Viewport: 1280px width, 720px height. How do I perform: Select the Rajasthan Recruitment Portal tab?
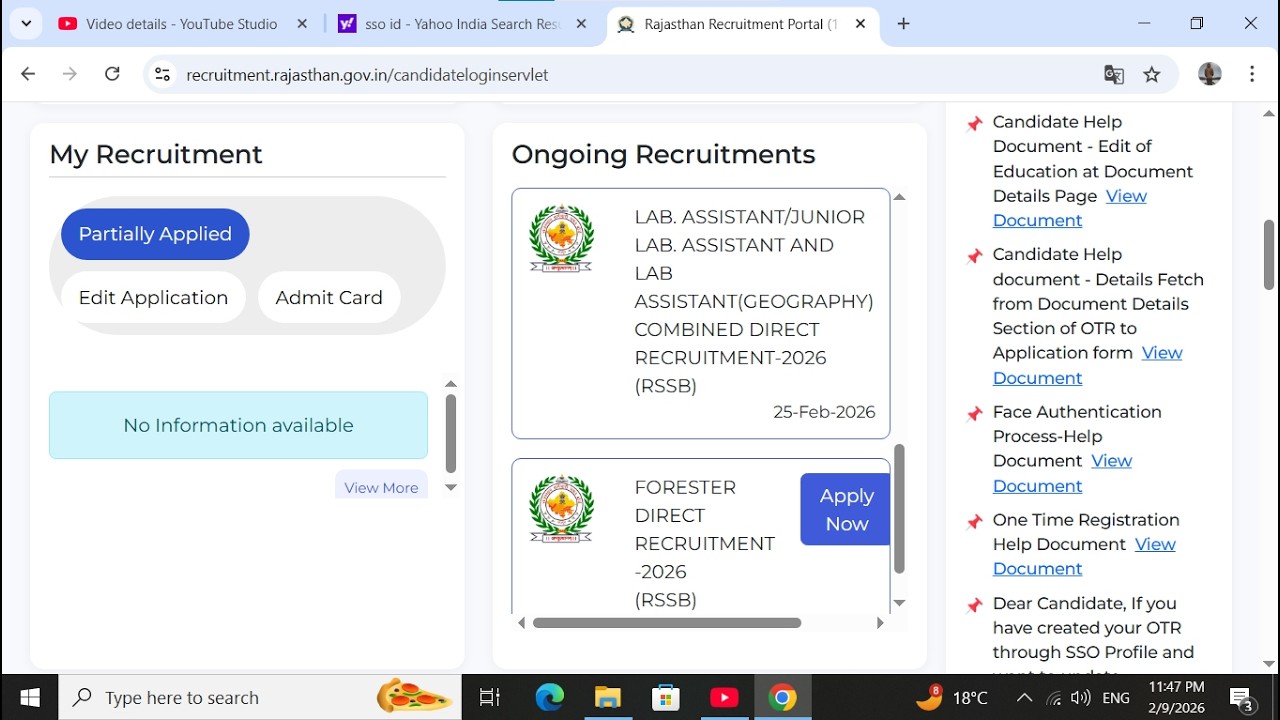click(x=741, y=24)
